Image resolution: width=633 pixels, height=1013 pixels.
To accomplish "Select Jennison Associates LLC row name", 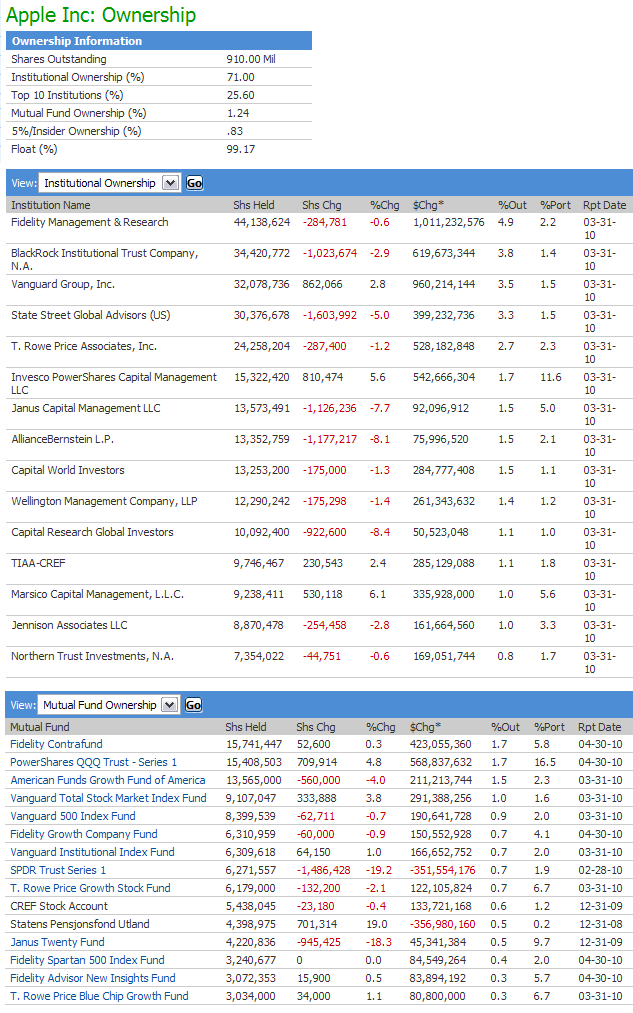I will coord(69,625).
